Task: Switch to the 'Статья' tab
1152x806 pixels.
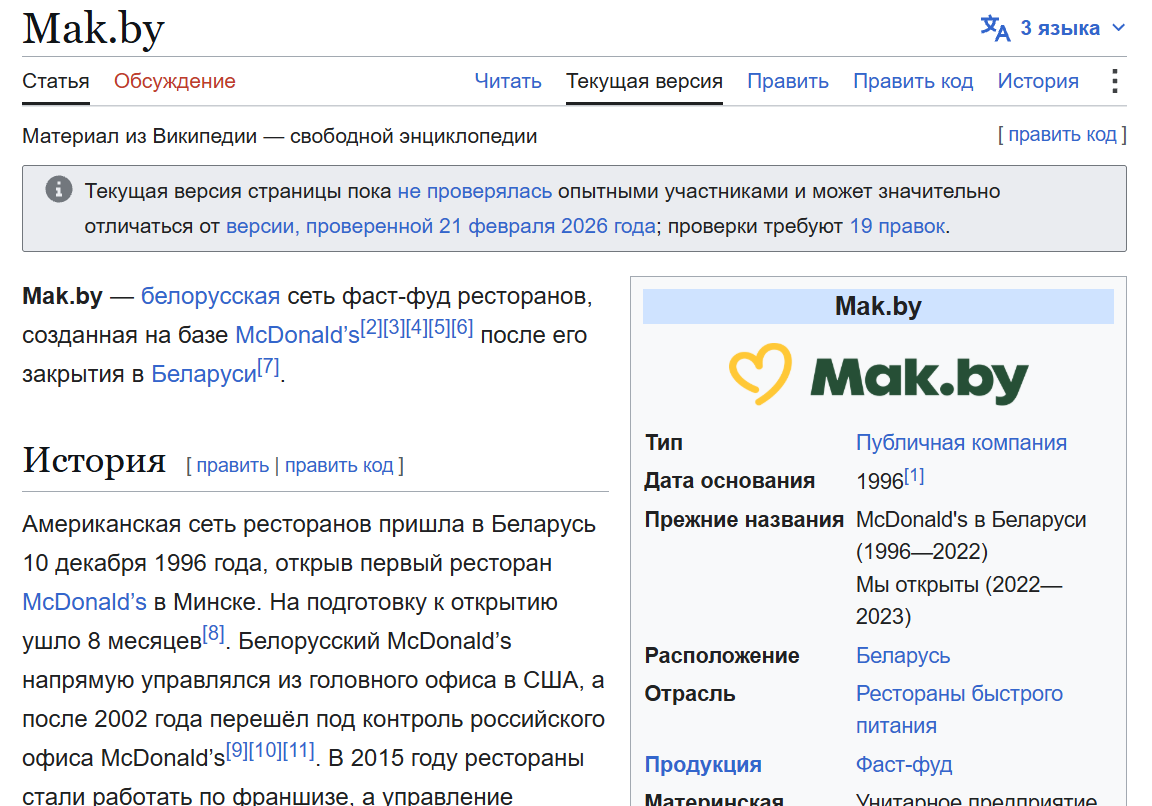Action: 56,81
